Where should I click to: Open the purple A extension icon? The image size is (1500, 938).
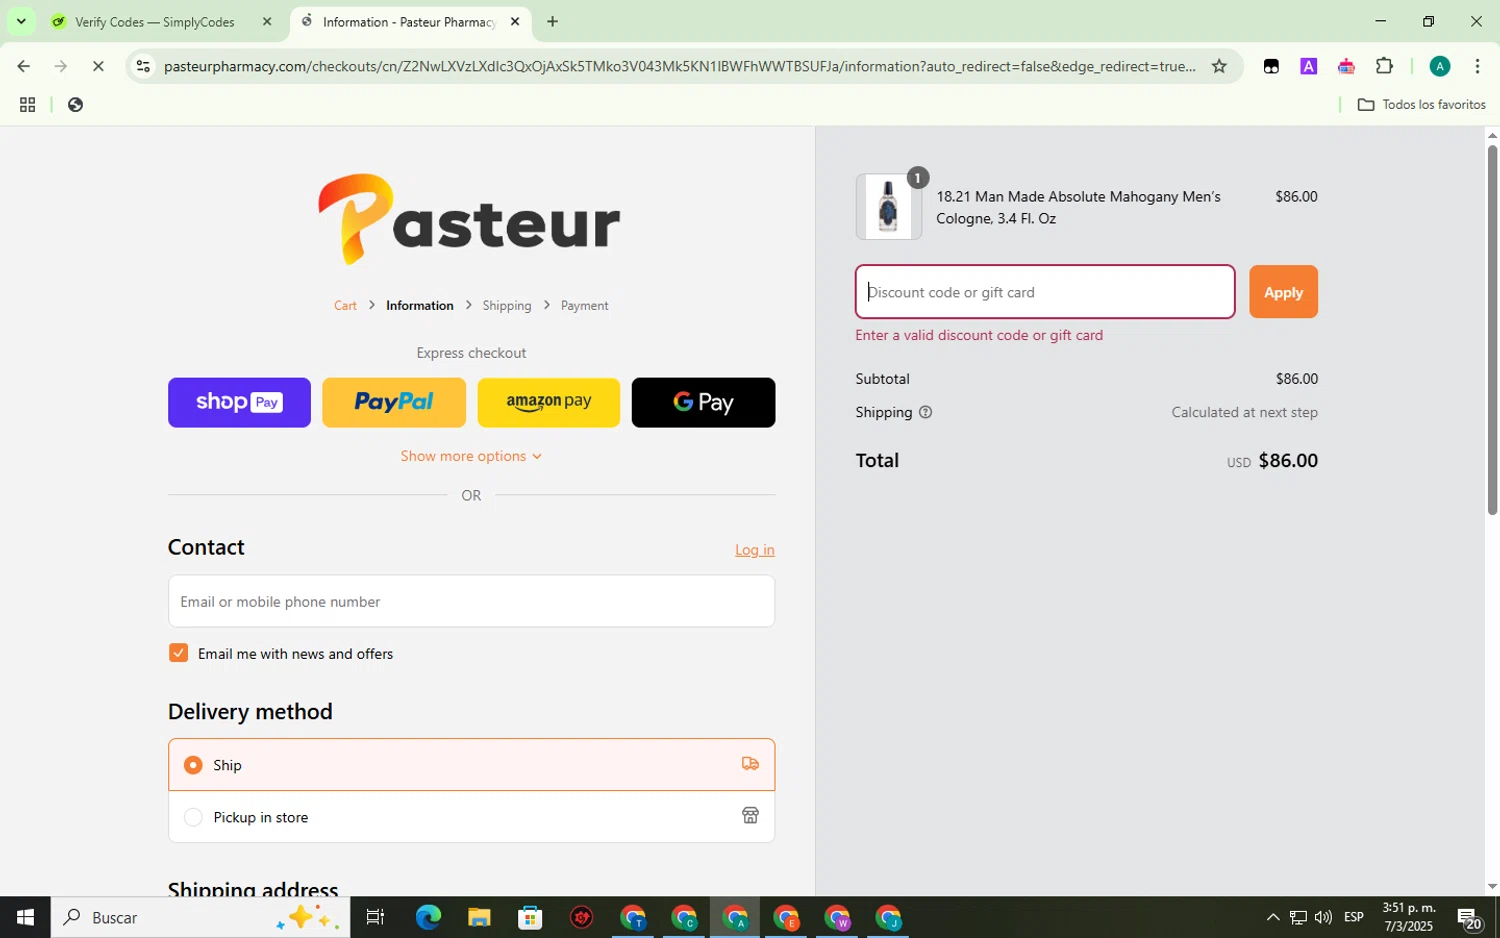click(1308, 66)
